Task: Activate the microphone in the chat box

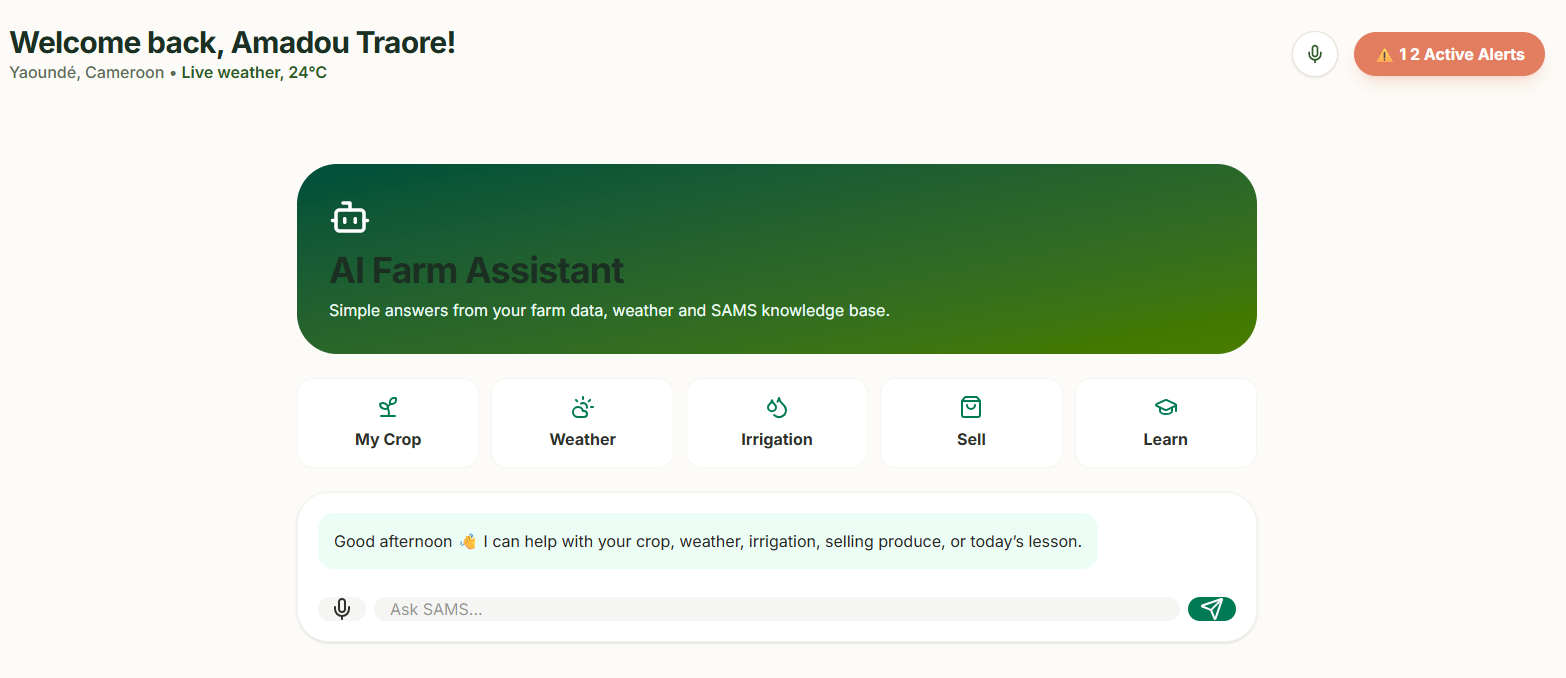Action: [342, 609]
